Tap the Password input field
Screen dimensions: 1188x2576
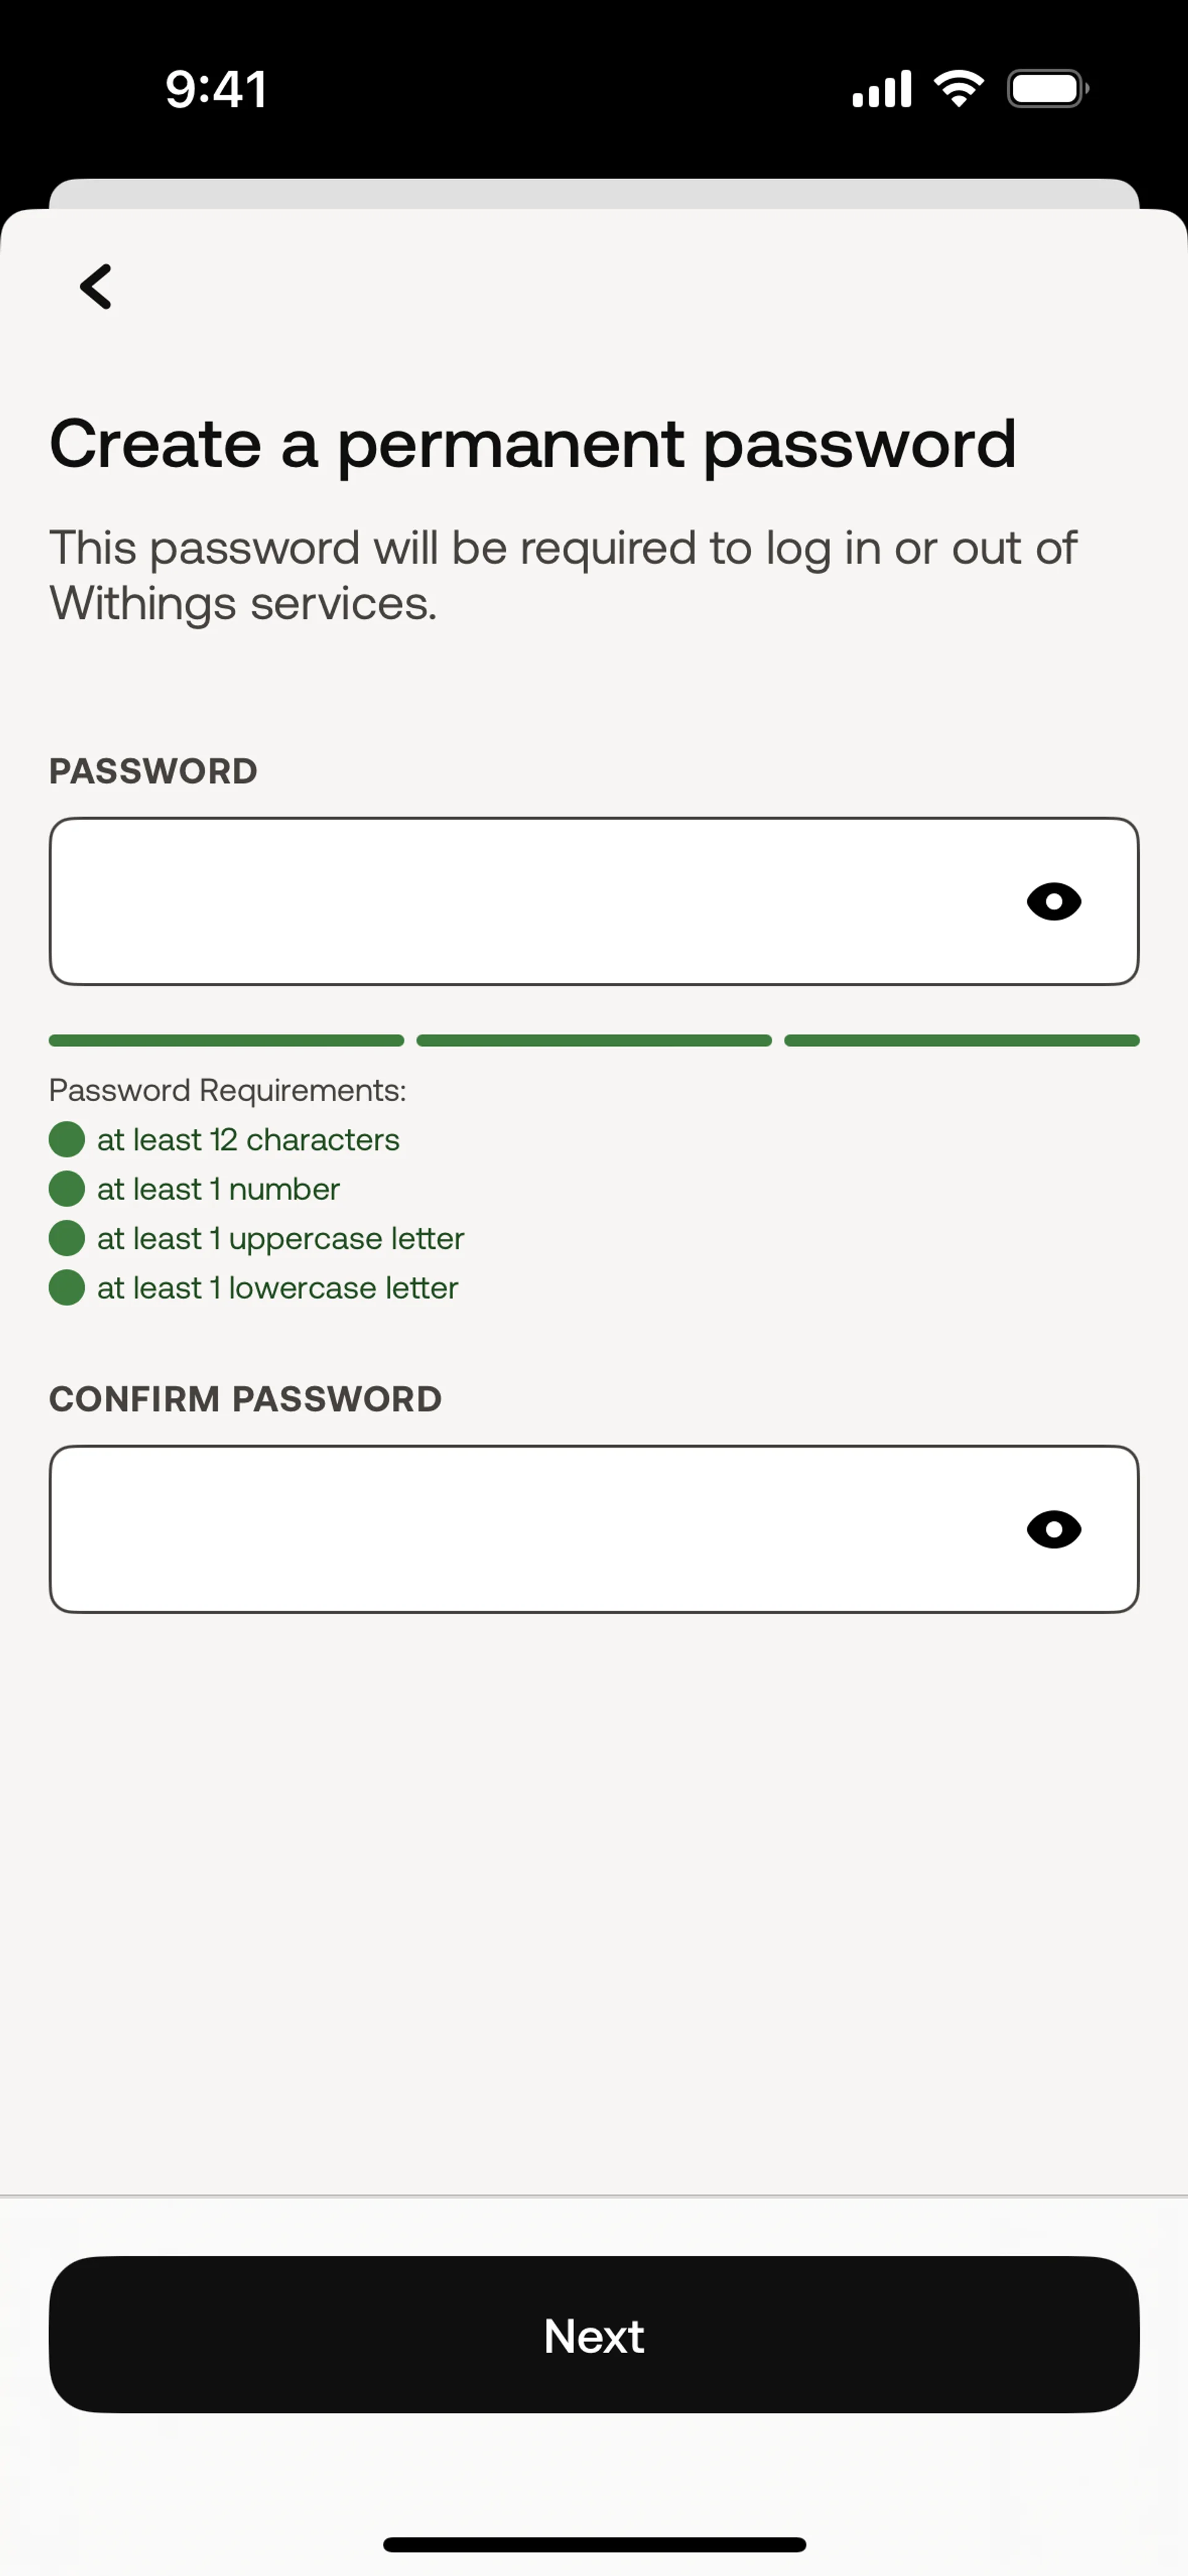point(594,901)
